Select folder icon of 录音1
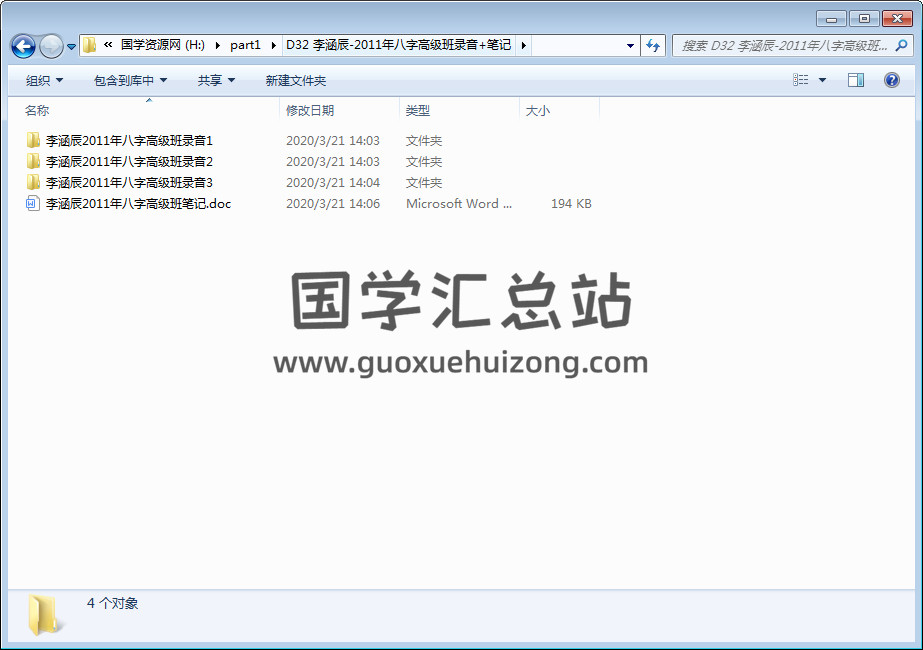This screenshot has width=923, height=650. click(33, 140)
